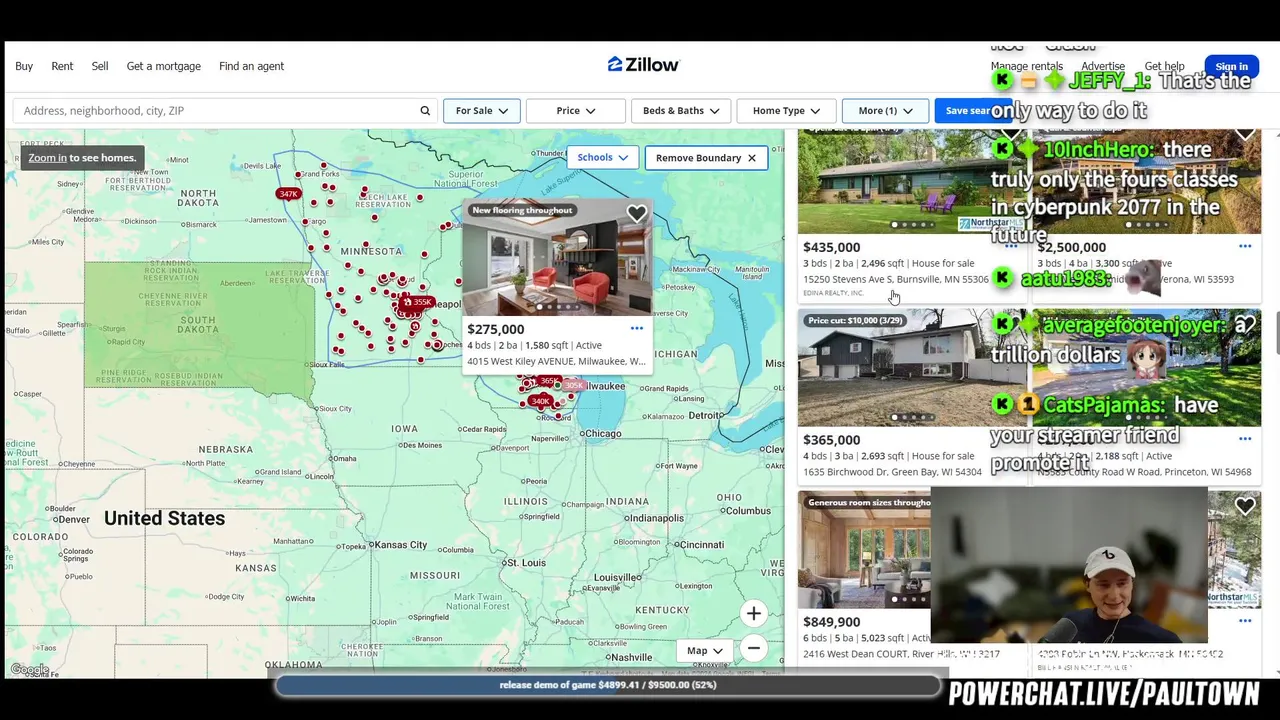Click the $849,900 price text
This screenshot has width=1280, height=720.
point(832,622)
